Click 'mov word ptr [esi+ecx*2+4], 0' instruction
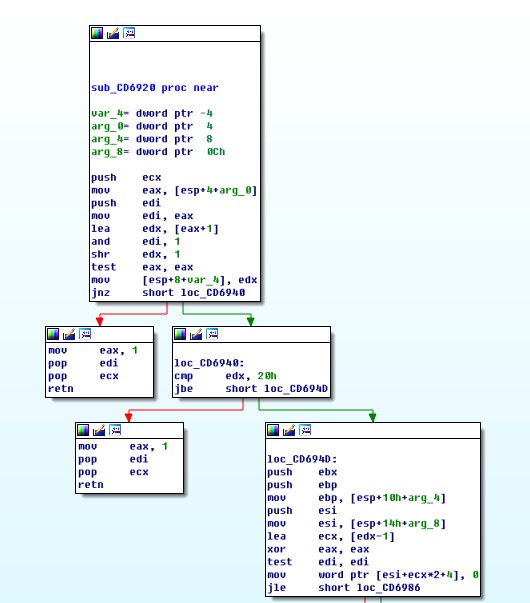Viewport: 530px width, 603px height. (x=373, y=575)
